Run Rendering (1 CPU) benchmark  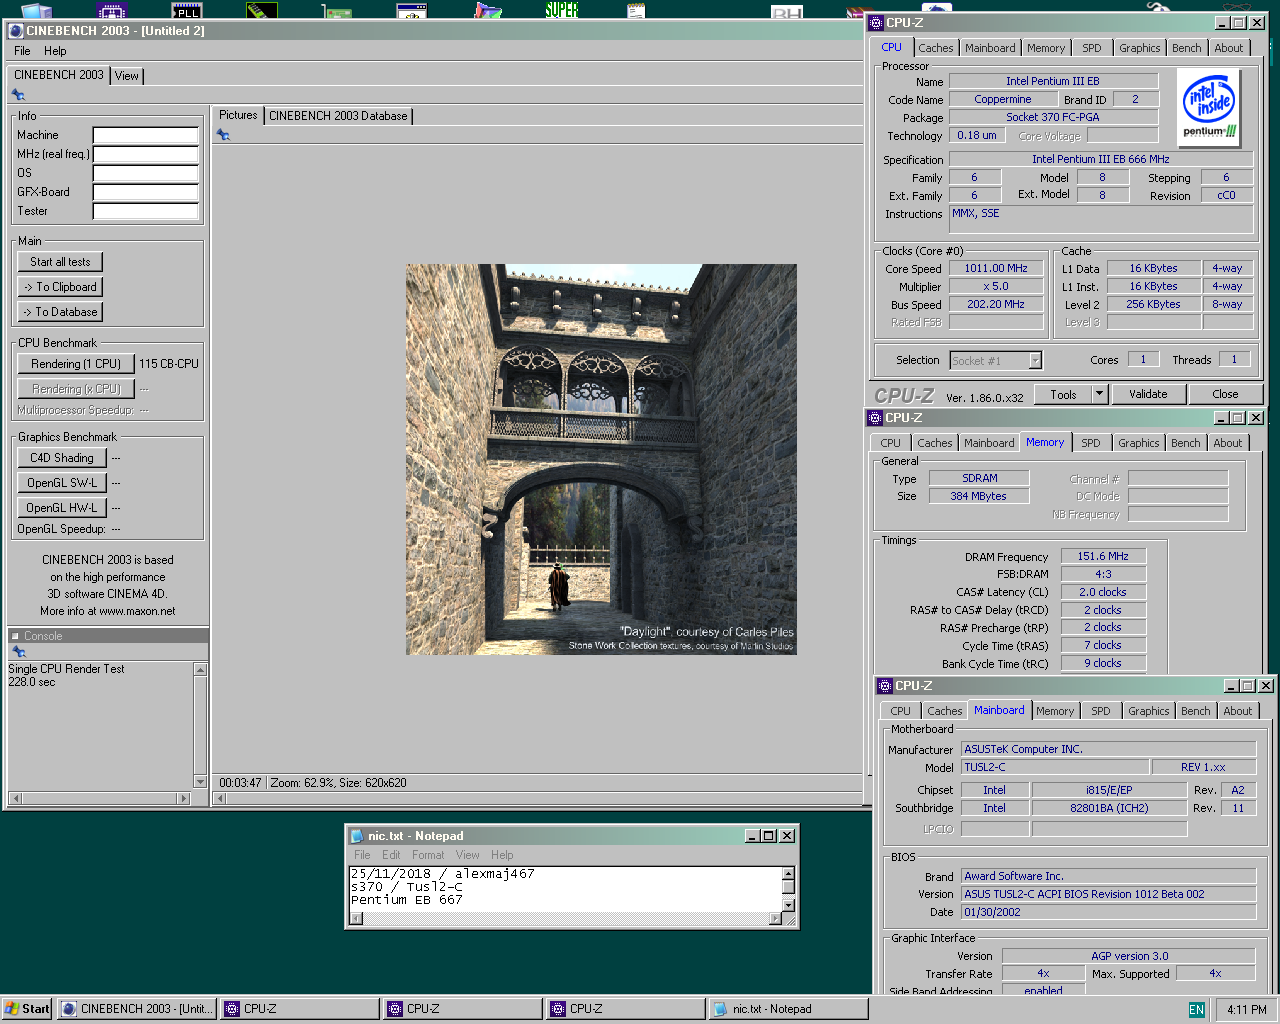76,364
